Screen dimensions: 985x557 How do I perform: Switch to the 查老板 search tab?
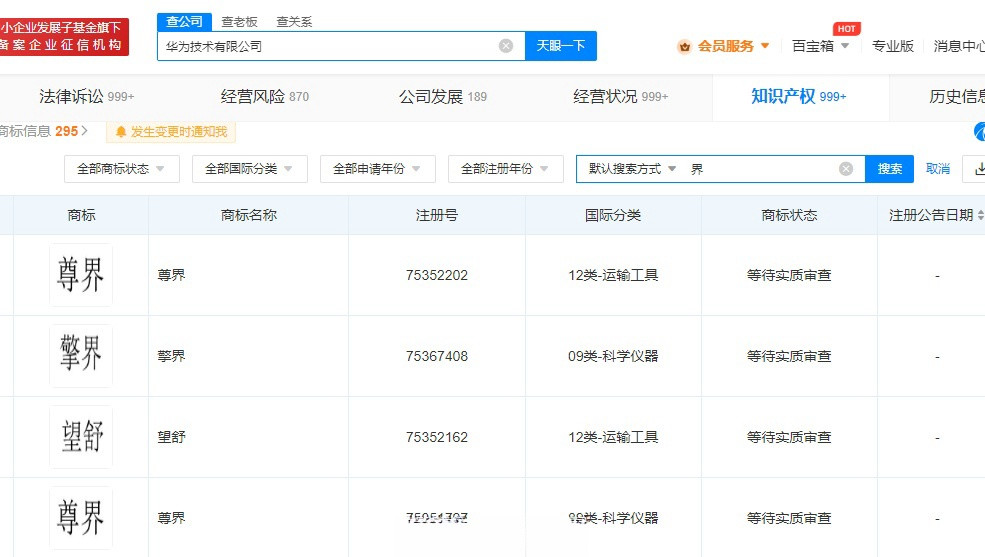pos(239,22)
